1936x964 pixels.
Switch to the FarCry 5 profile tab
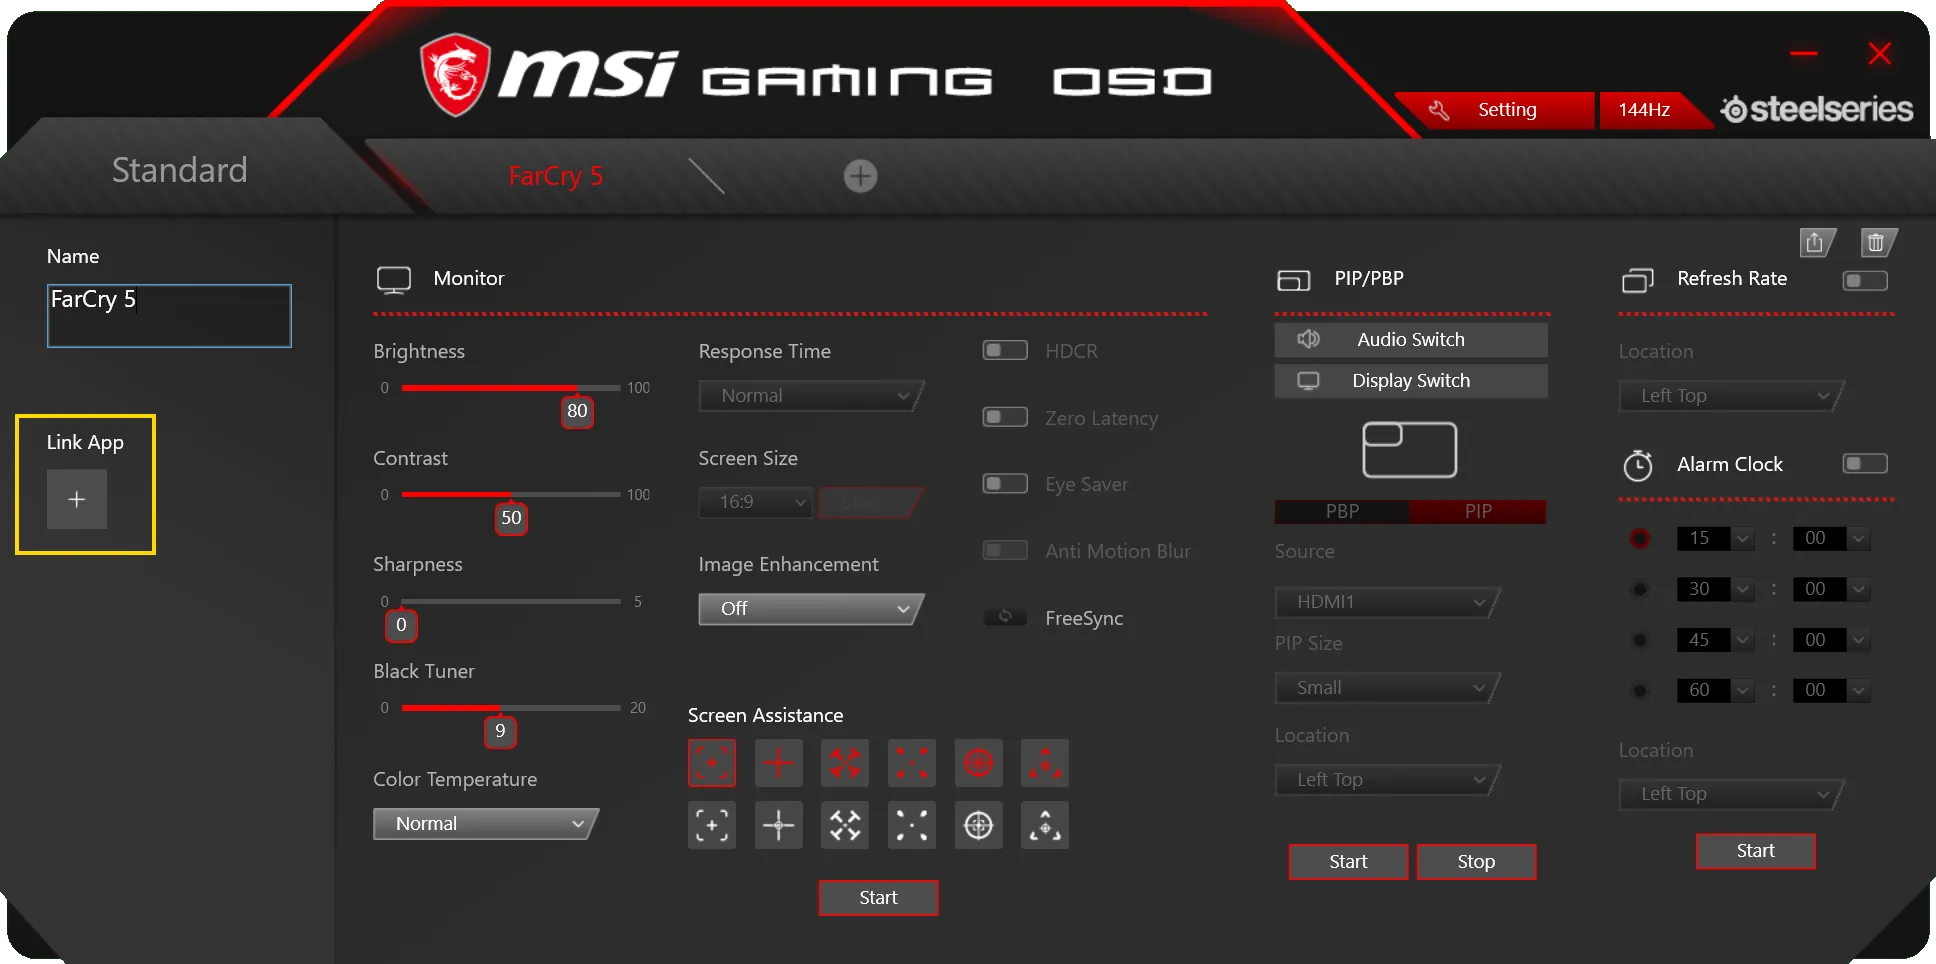point(555,176)
